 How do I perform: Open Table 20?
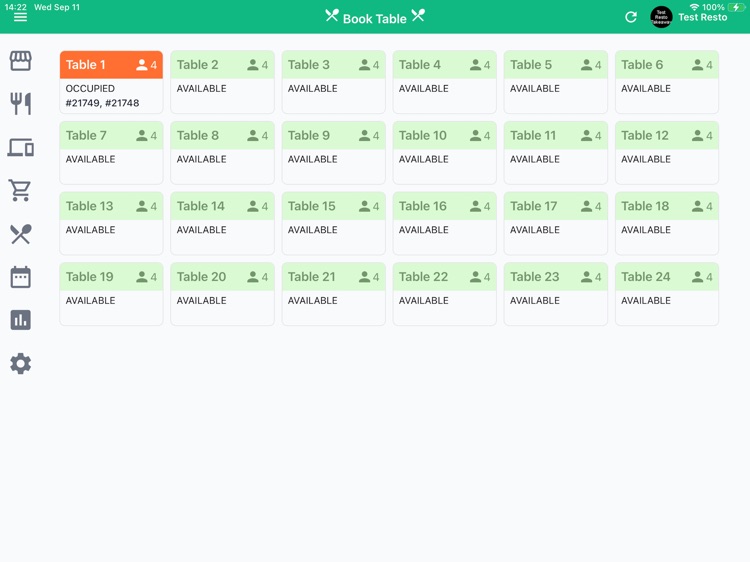pyautogui.click(x=222, y=294)
